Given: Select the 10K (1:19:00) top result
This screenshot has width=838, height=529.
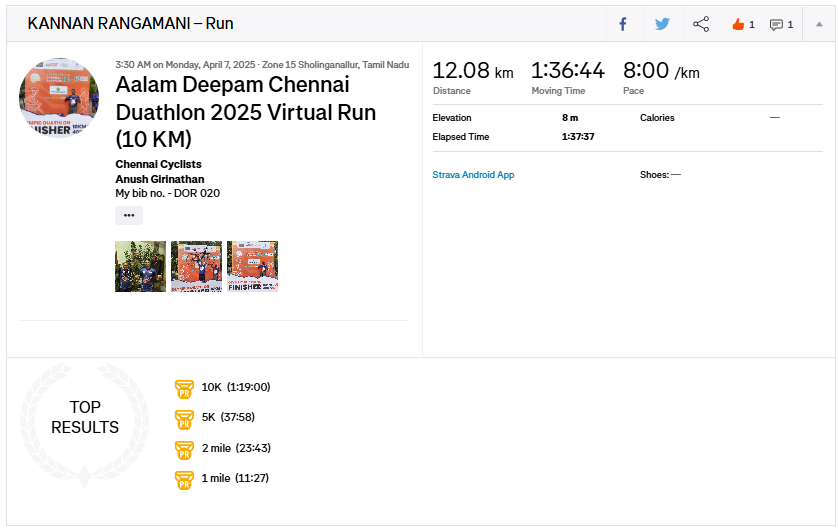Looking at the screenshot, I should click(236, 388).
